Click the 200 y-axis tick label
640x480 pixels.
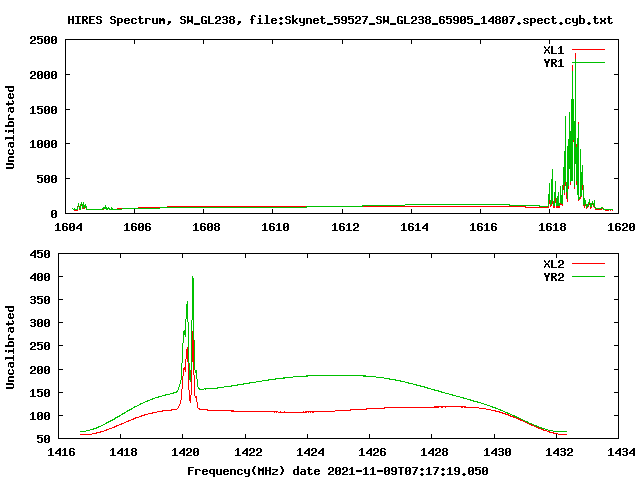pos(40,370)
